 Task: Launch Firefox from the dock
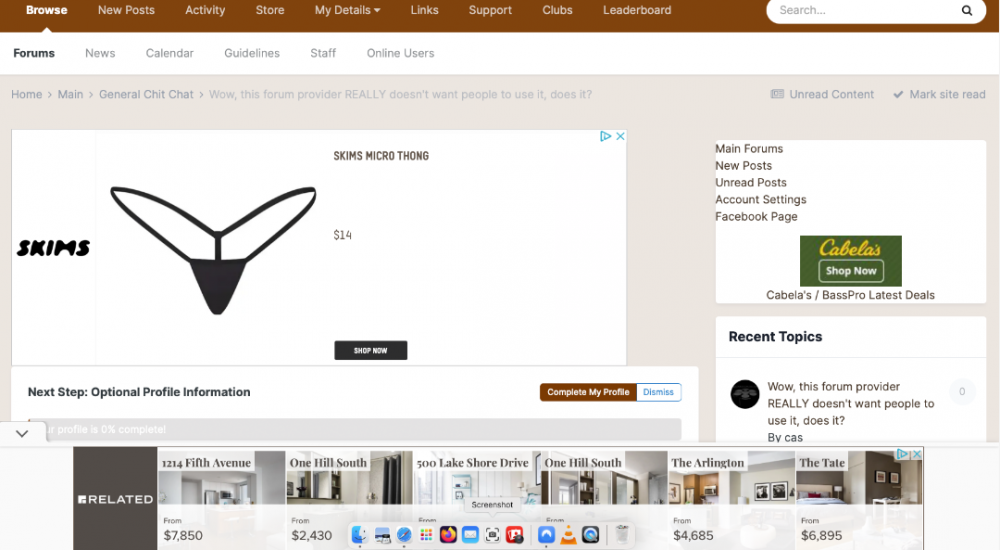coord(448,535)
